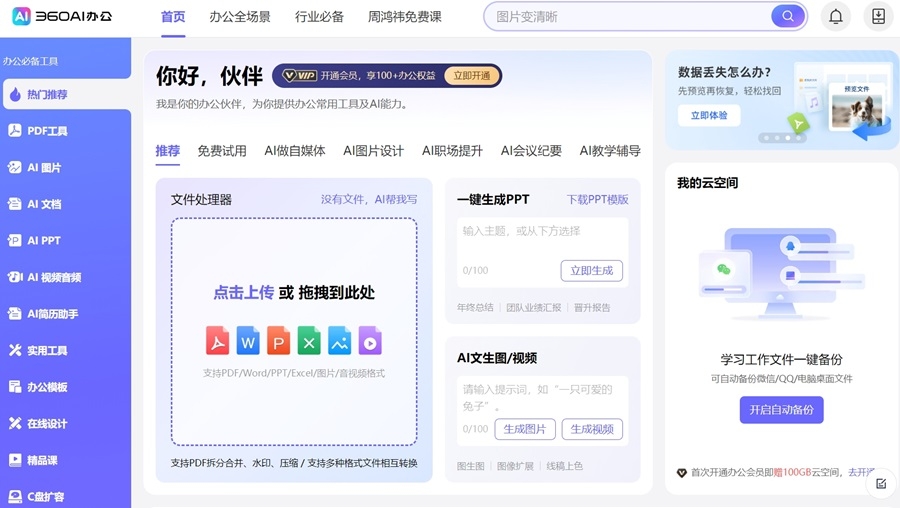The width and height of the screenshot is (900, 508).
Task: Click the 立即开通 VIP button
Action: pyautogui.click(x=472, y=76)
